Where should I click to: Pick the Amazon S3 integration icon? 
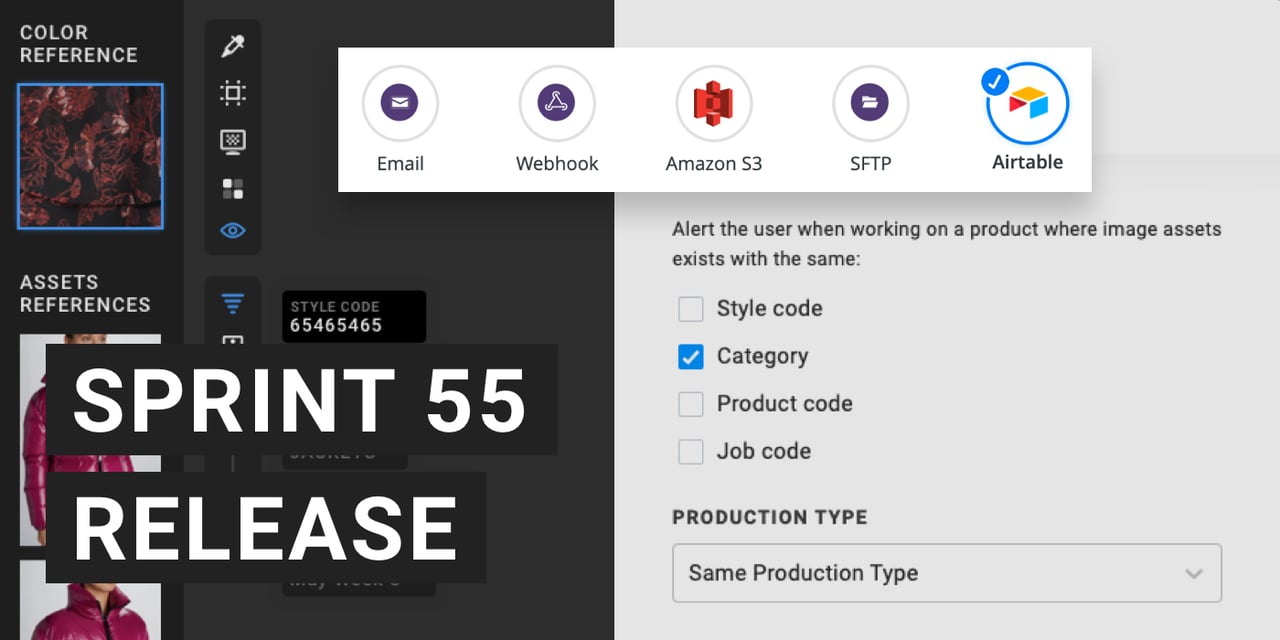tap(714, 103)
